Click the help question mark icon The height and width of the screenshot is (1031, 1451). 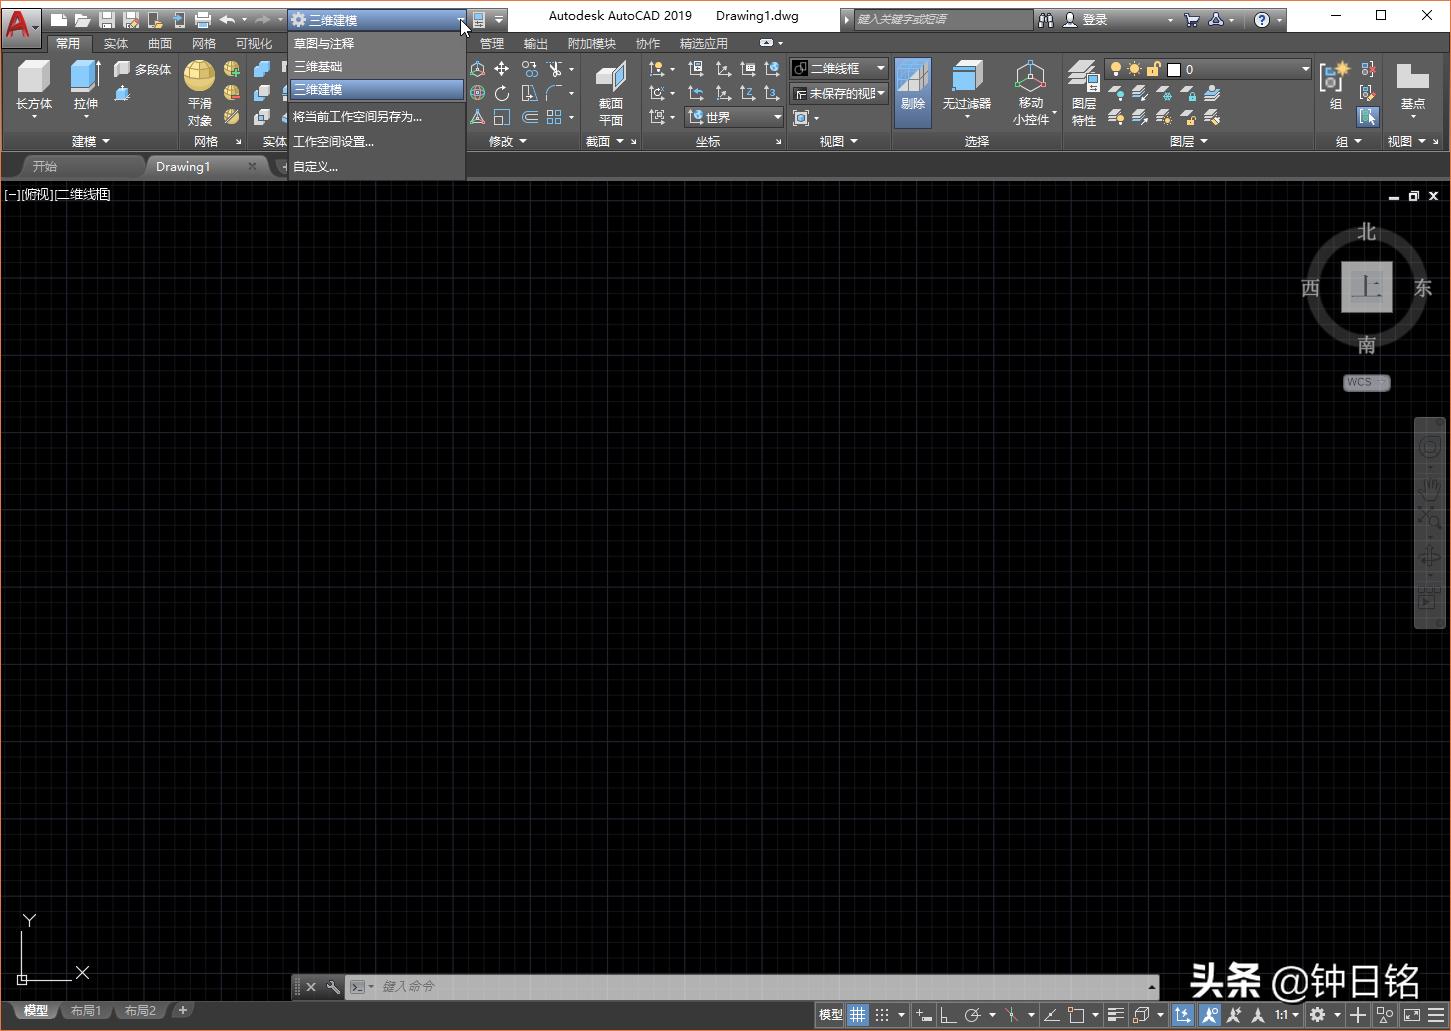coord(1262,19)
